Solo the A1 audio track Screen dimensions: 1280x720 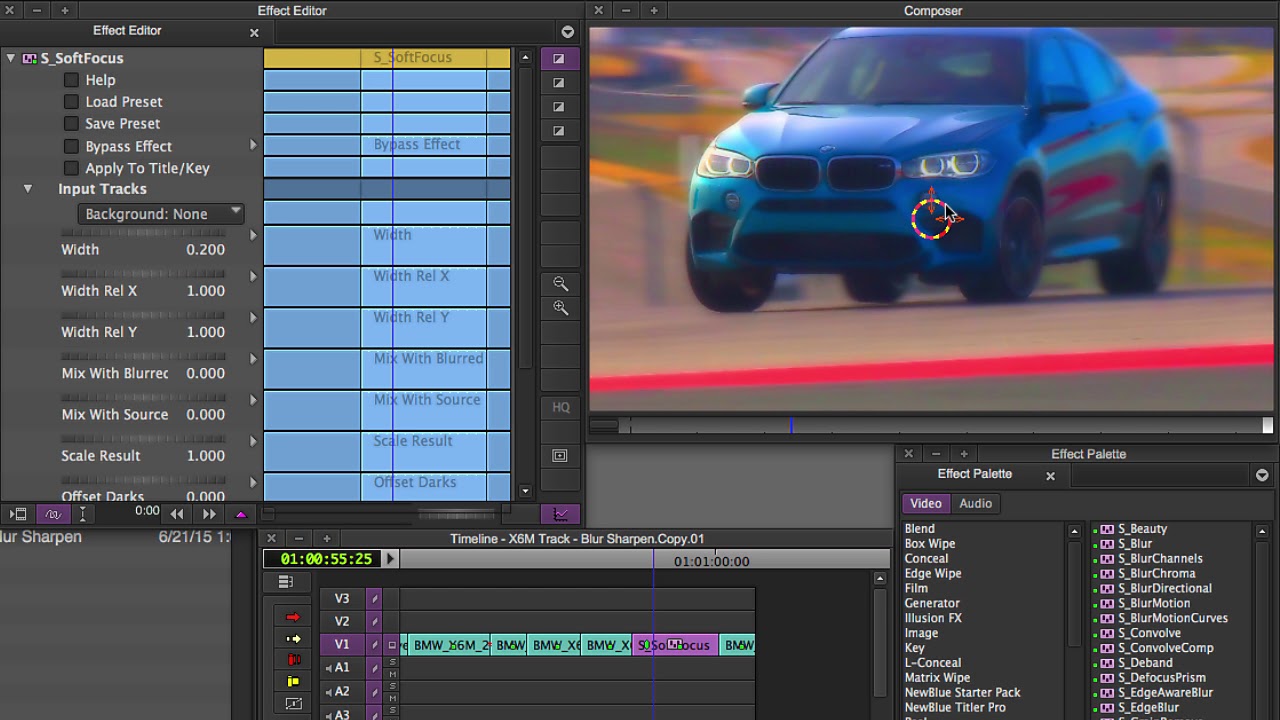(x=392, y=662)
